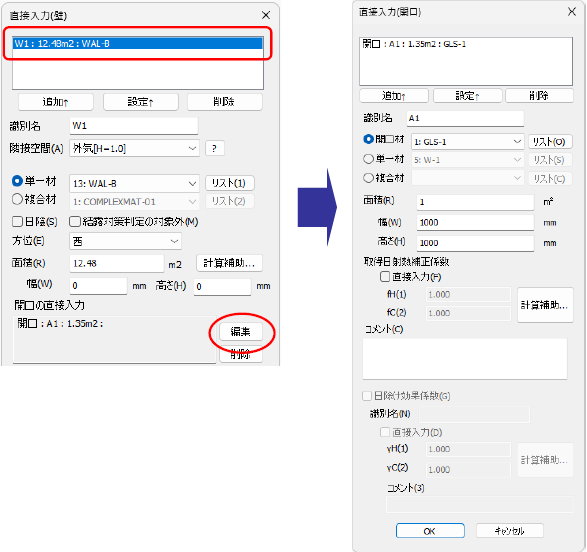Open リスト(O) for 開口材
The height and width of the screenshot is (552, 587).
tap(549, 142)
